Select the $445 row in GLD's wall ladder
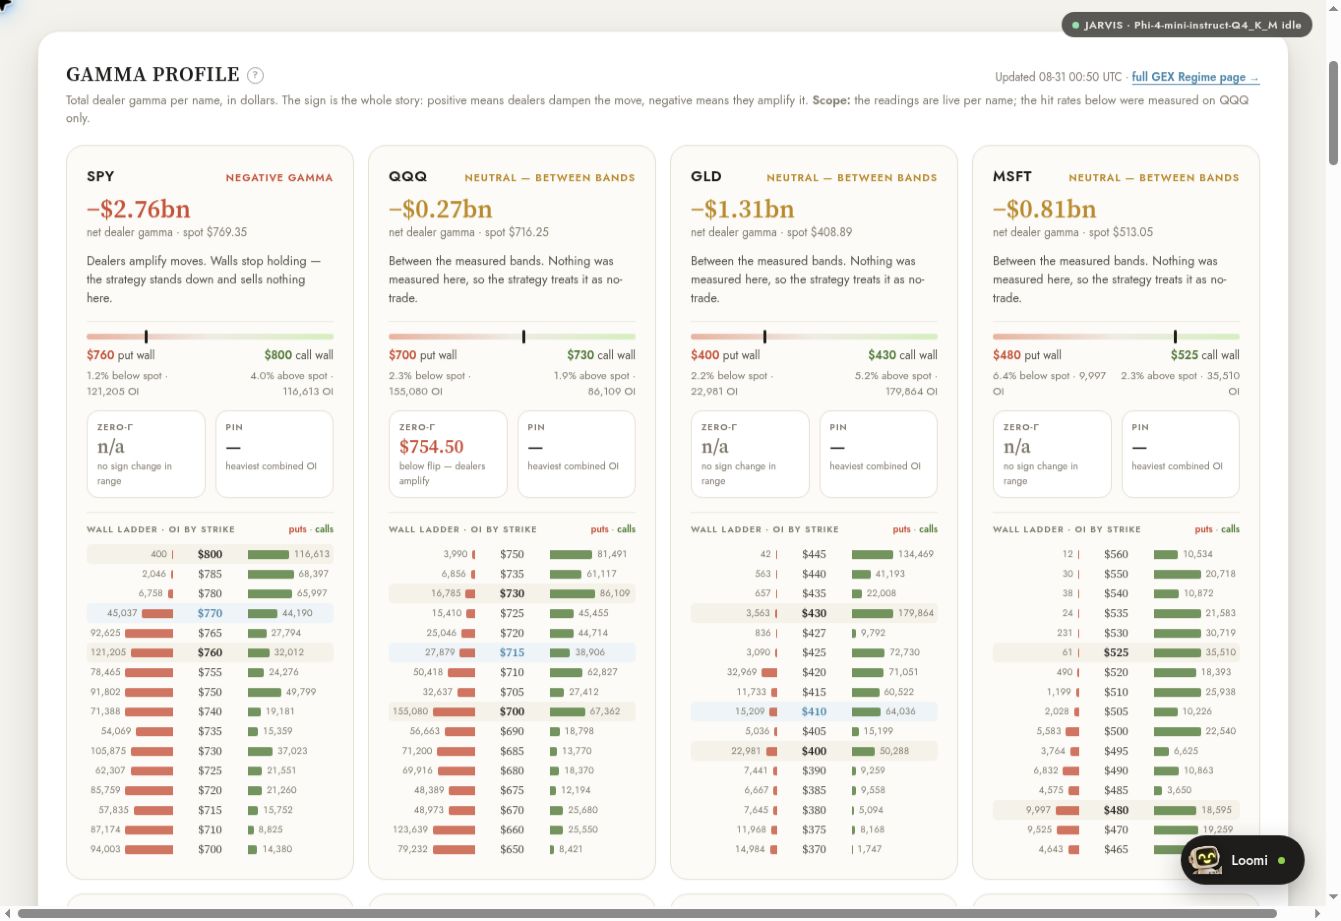 tap(814, 554)
